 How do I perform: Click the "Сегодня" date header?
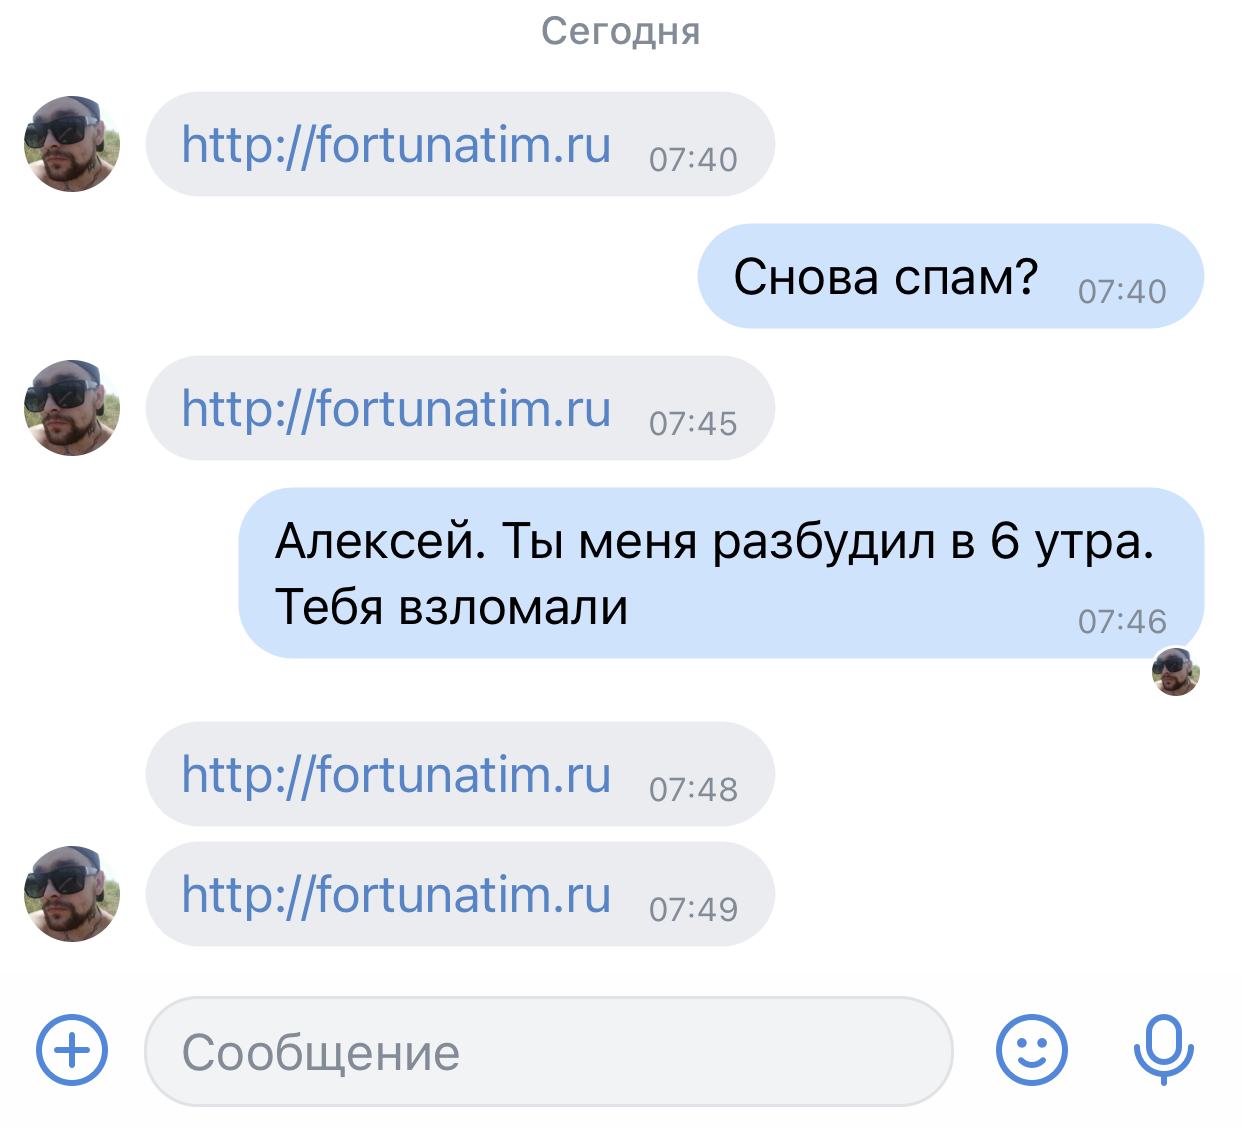click(x=620, y=31)
